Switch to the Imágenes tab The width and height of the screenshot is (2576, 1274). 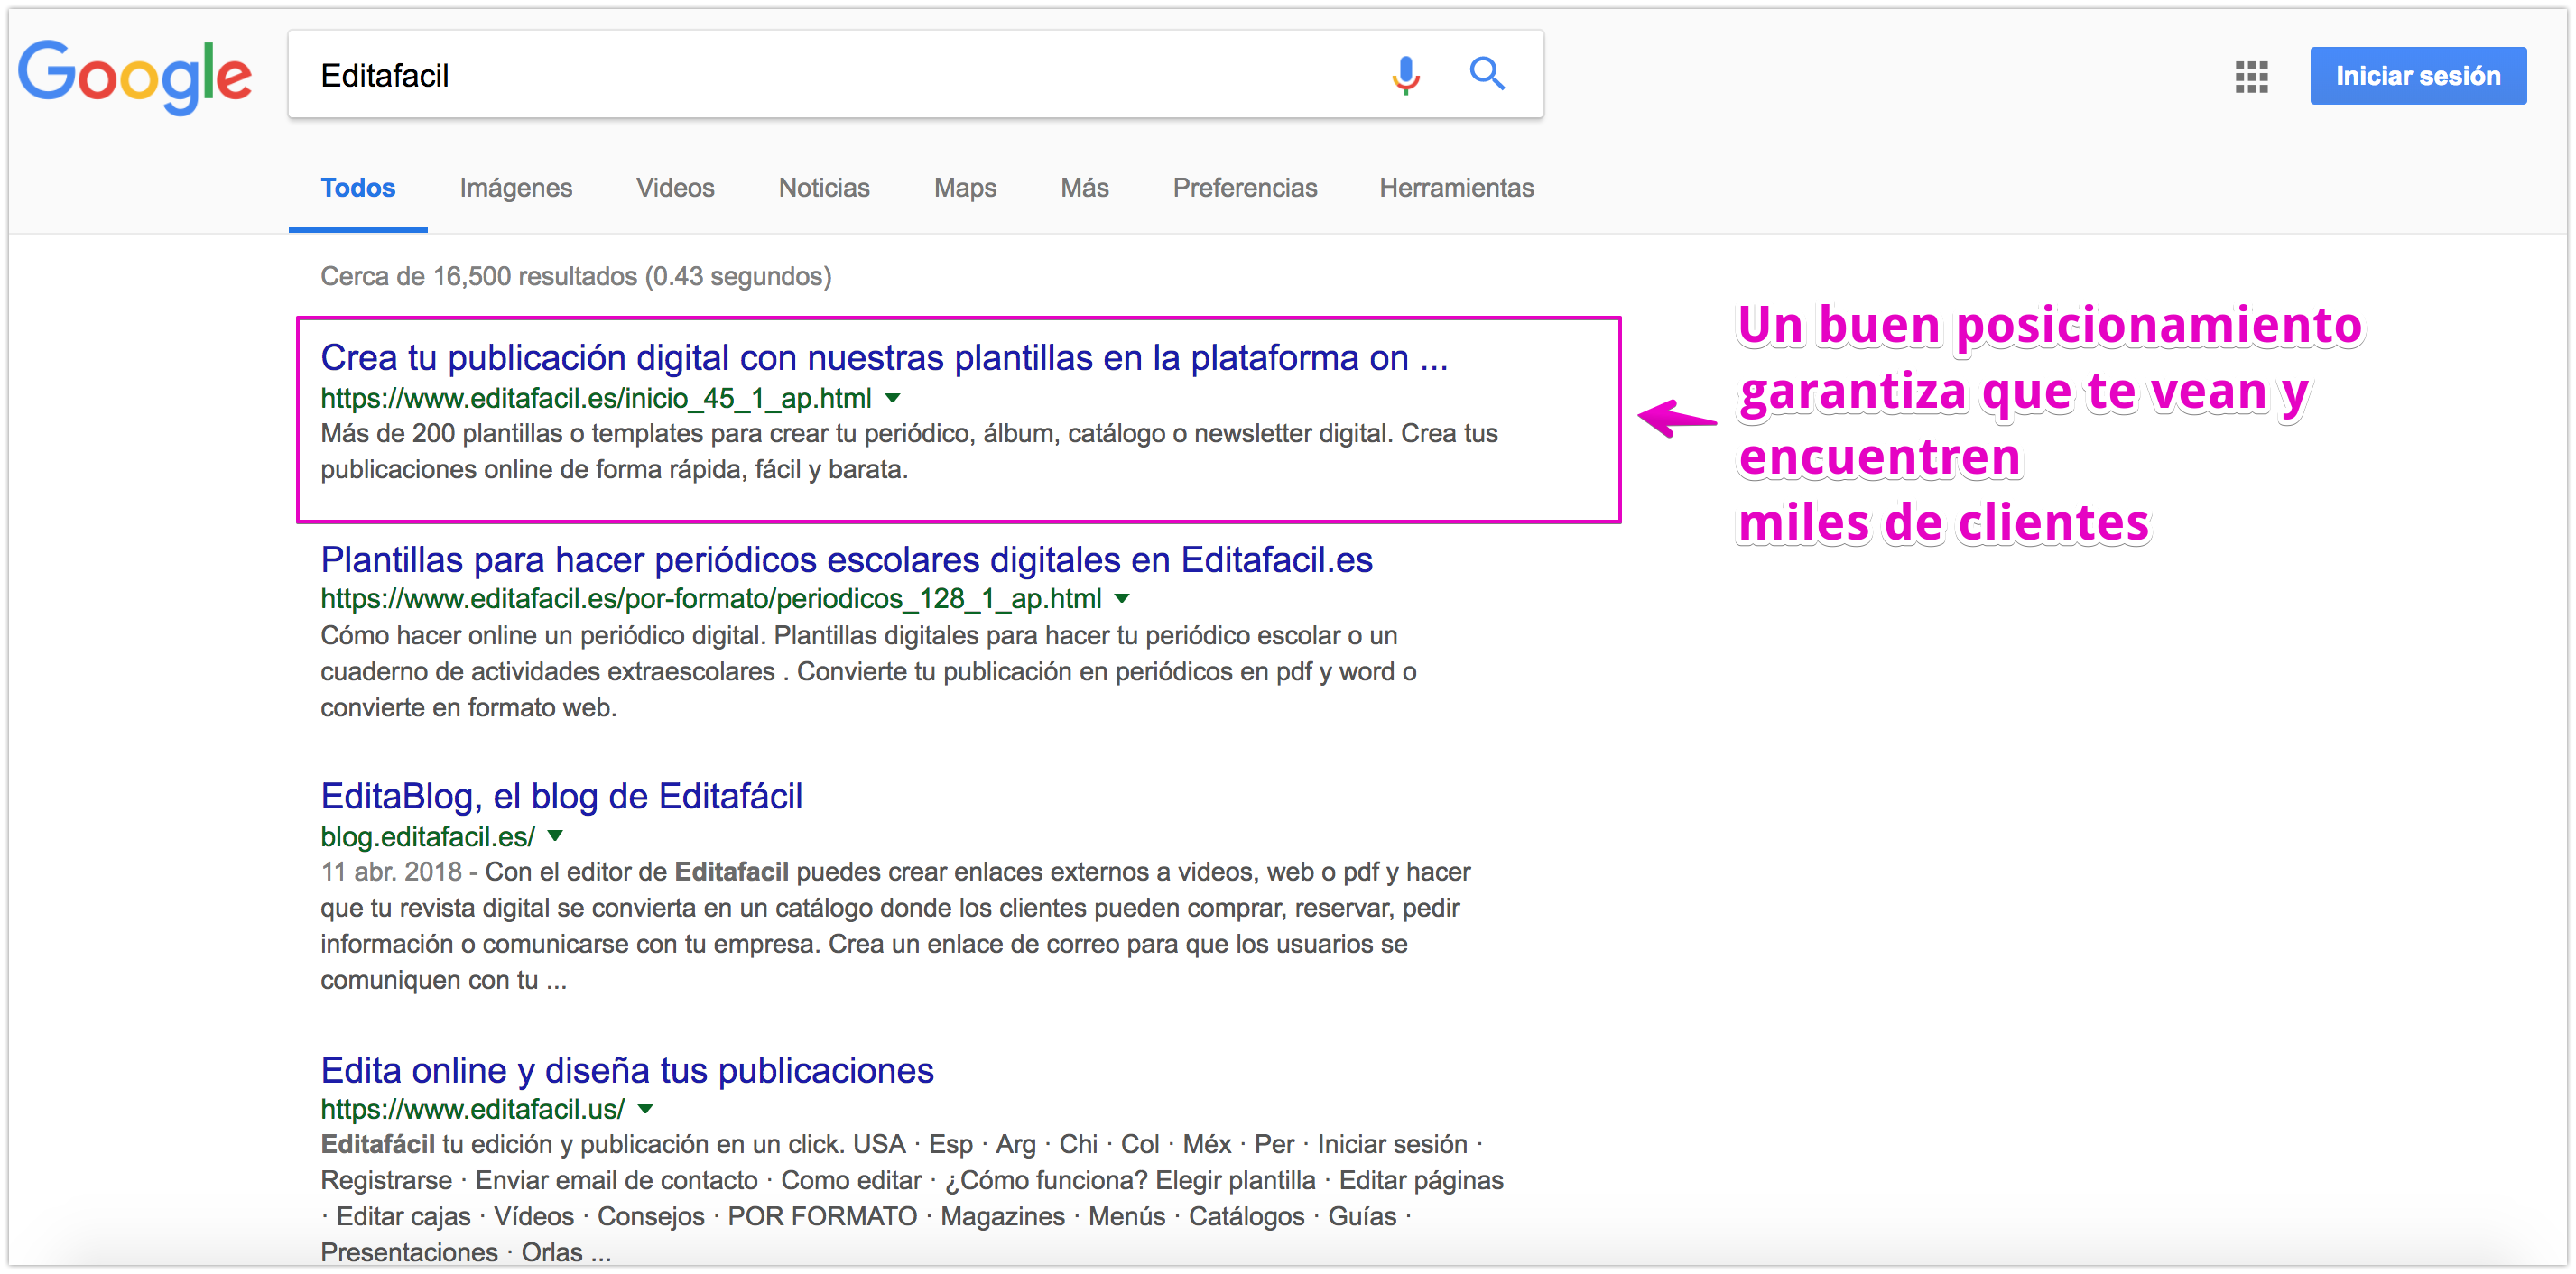coord(515,188)
